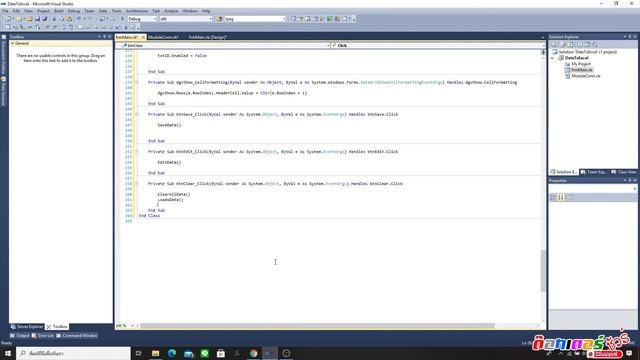
Task: Collapse the btnSave_Click sub outline
Action: point(137,114)
